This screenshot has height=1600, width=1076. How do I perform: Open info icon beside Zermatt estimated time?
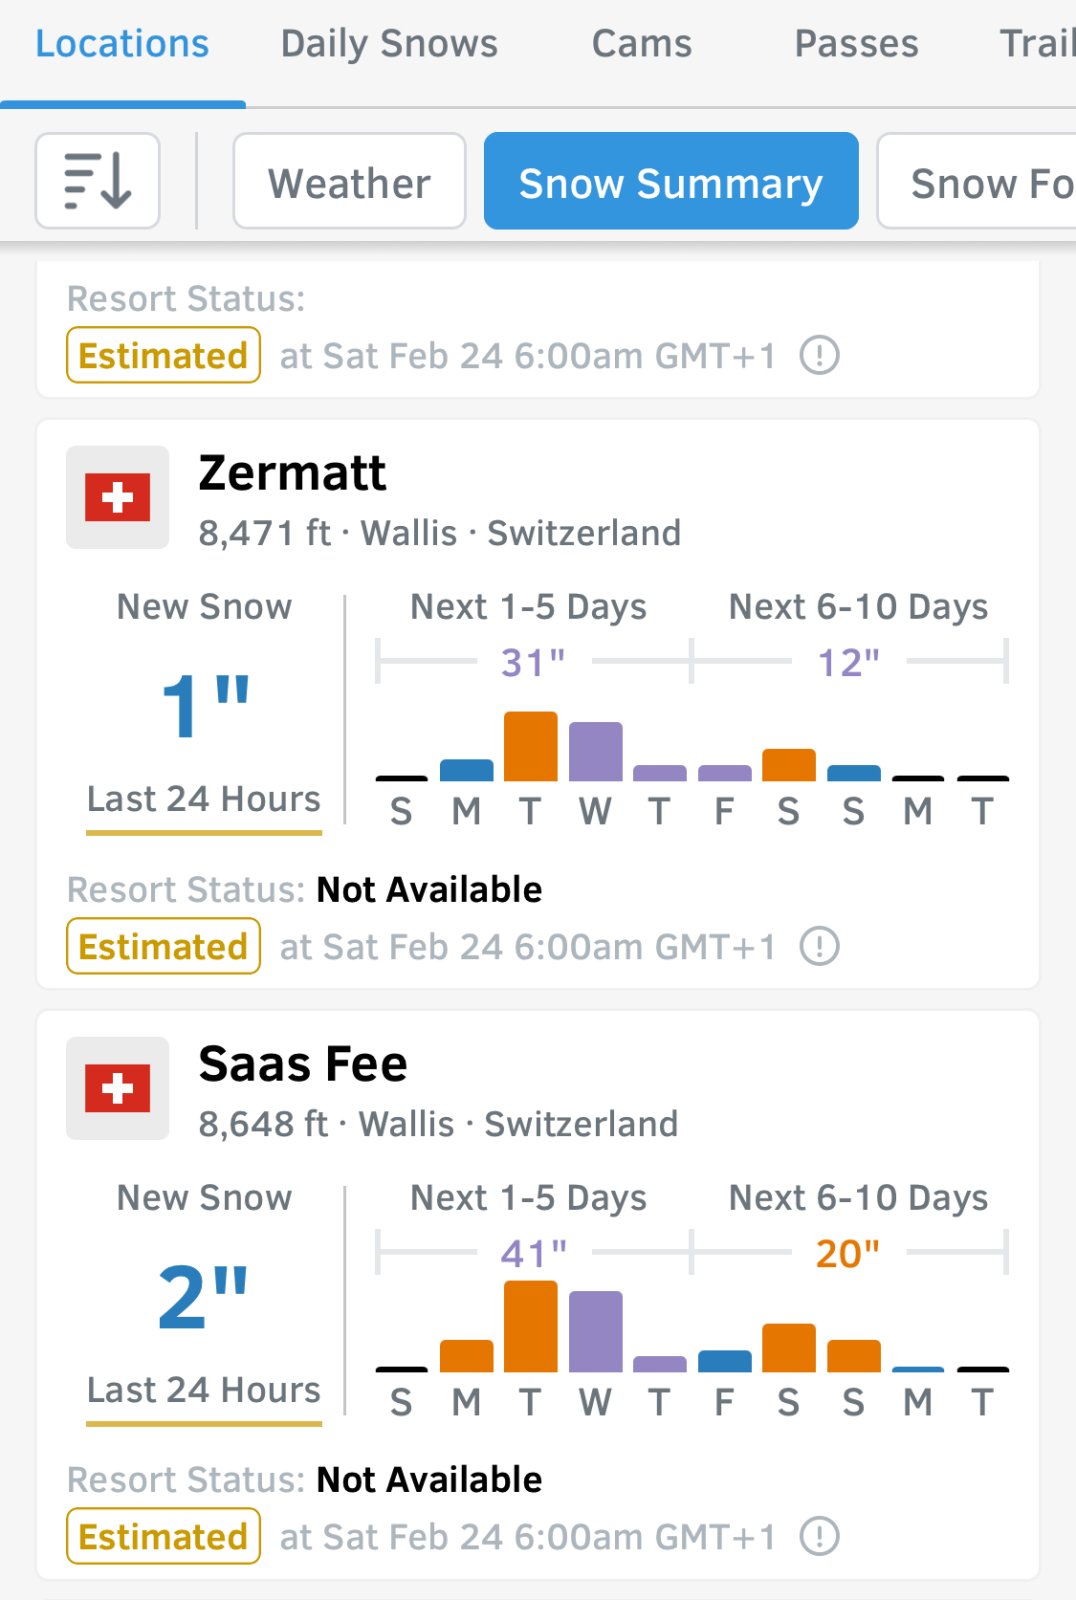tap(820, 946)
